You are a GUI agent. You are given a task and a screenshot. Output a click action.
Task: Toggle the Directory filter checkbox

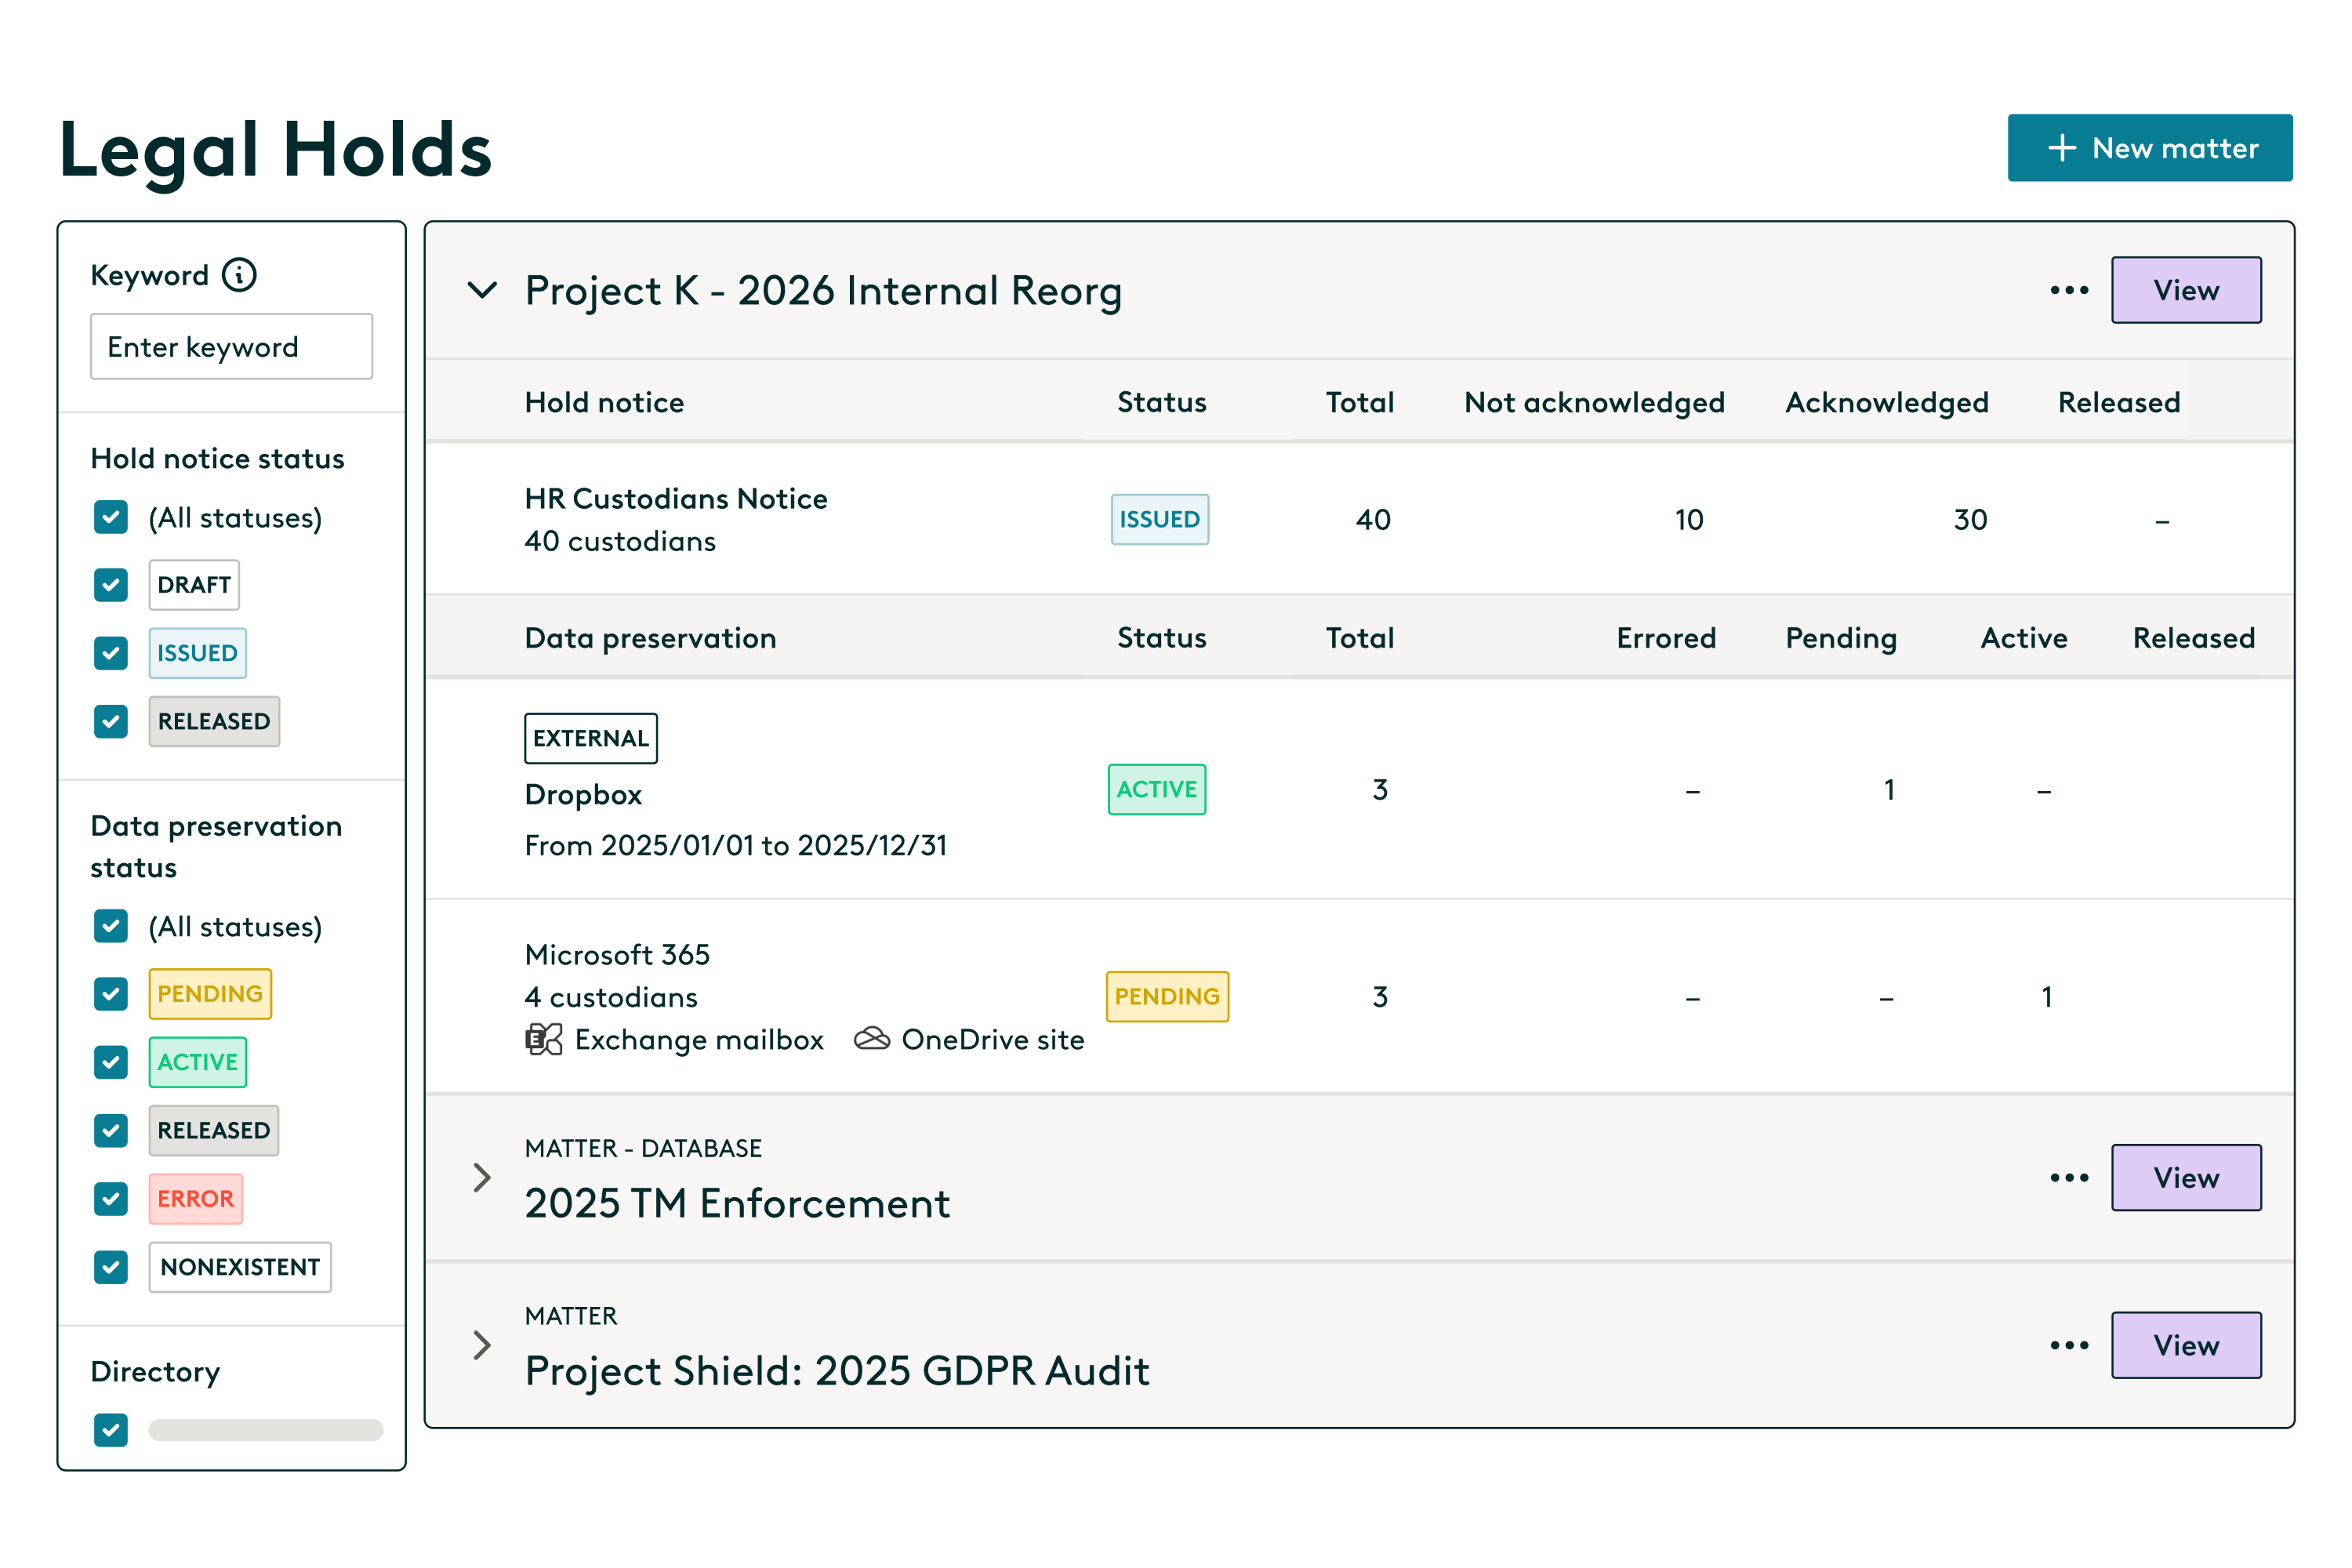point(111,1429)
